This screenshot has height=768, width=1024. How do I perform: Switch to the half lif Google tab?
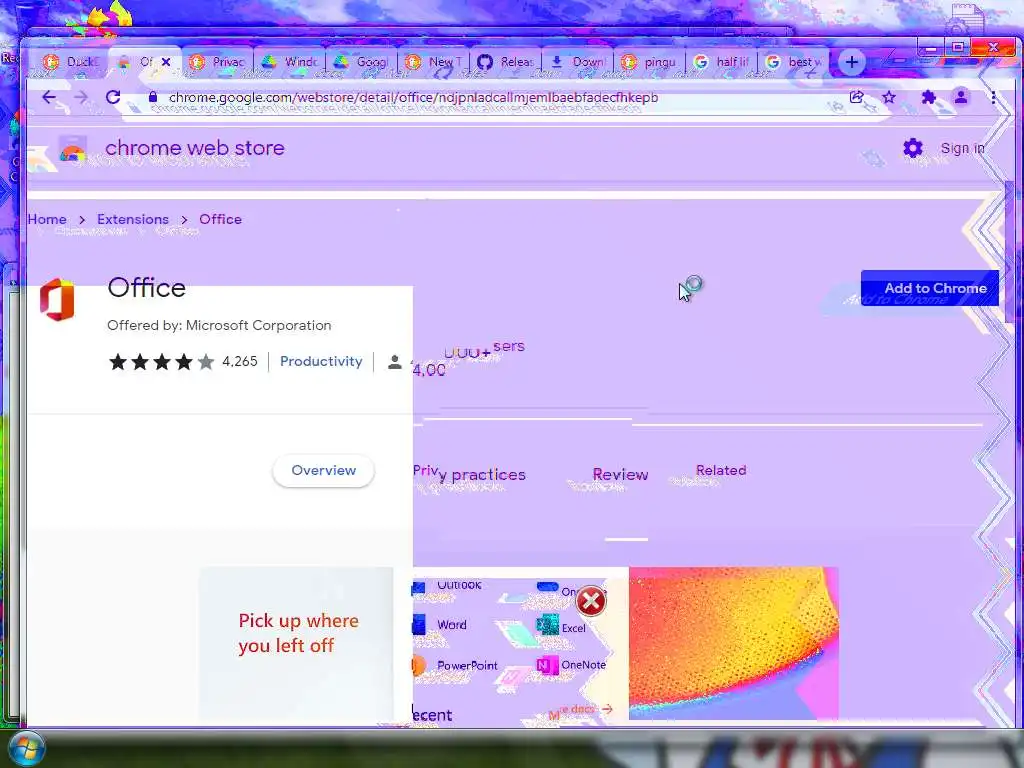pyautogui.click(x=721, y=62)
